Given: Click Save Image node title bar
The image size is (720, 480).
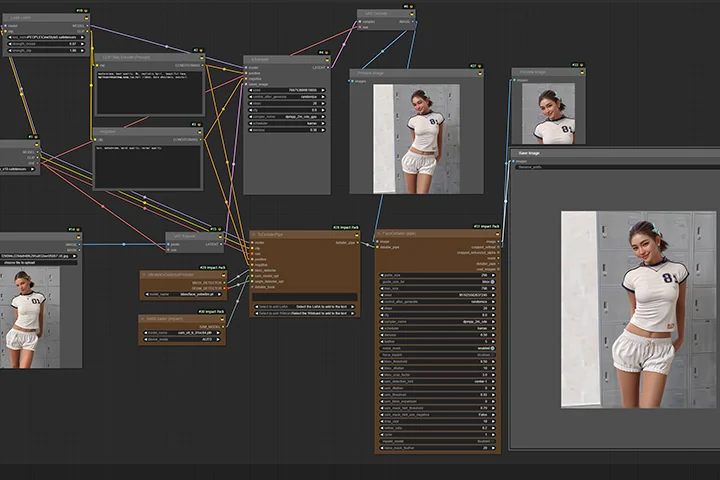Looking at the screenshot, I should (x=615, y=153).
